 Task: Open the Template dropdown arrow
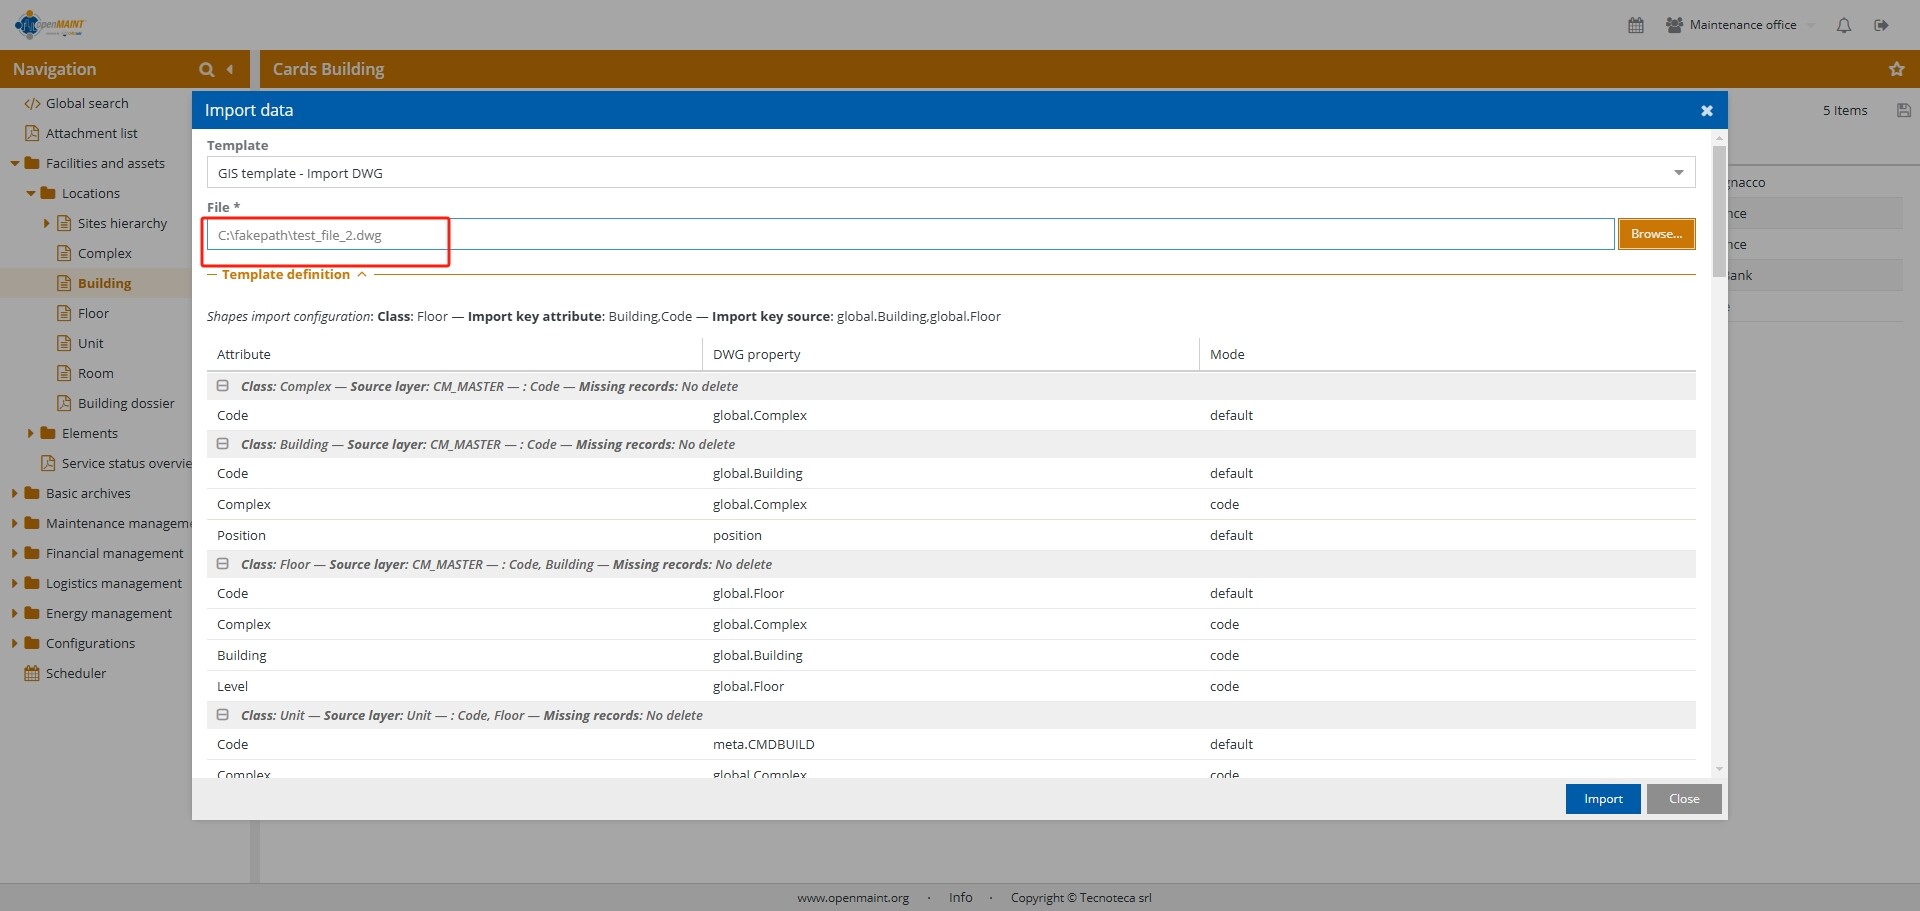click(1679, 173)
